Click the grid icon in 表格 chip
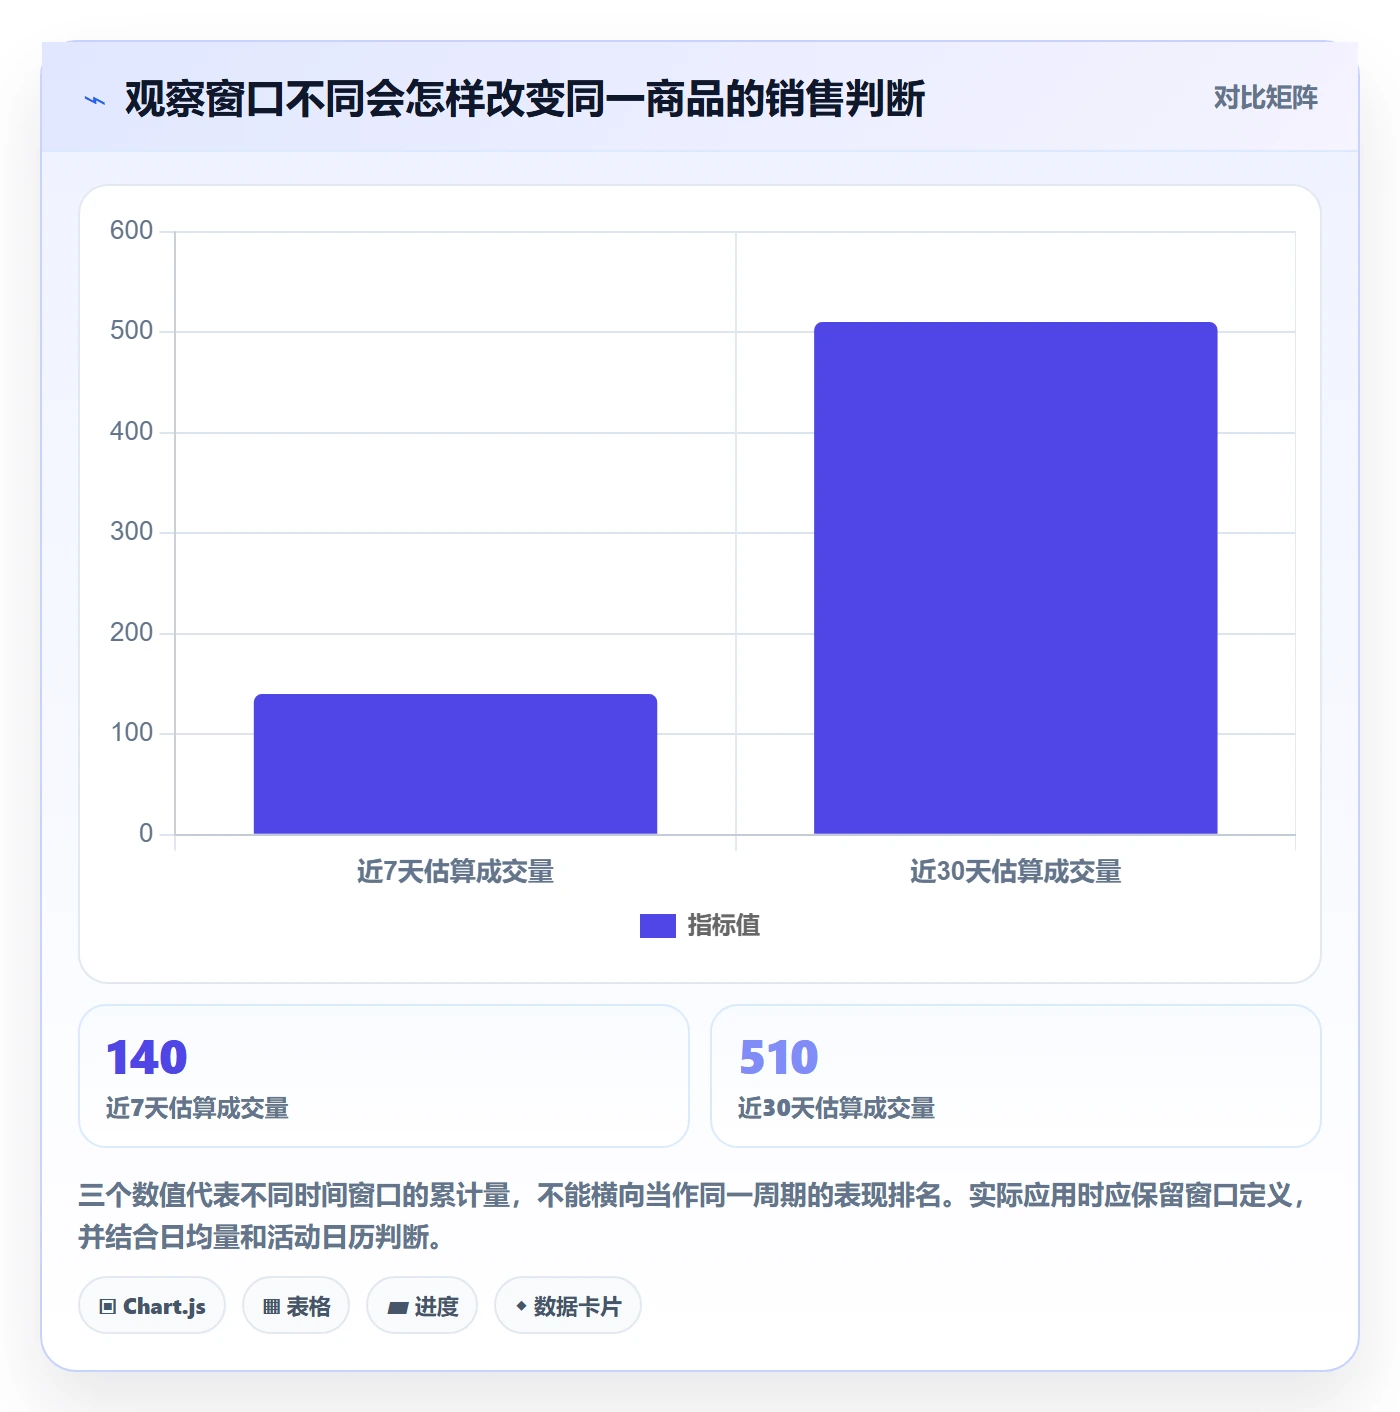Screen dimensions: 1400x1412 point(271,1306)
